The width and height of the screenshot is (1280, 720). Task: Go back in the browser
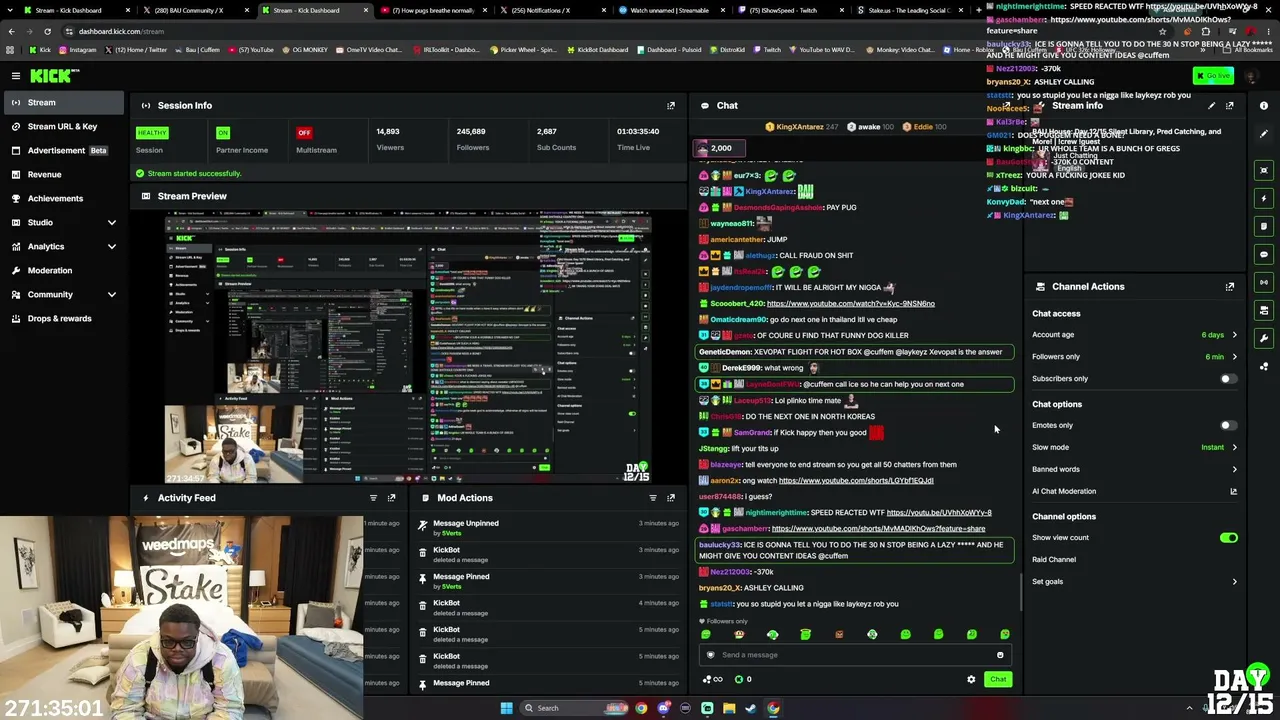click(11, 31)
